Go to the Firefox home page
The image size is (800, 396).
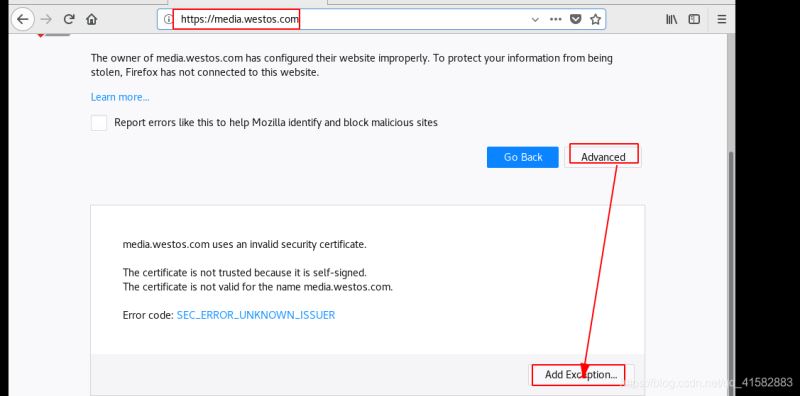91,19
